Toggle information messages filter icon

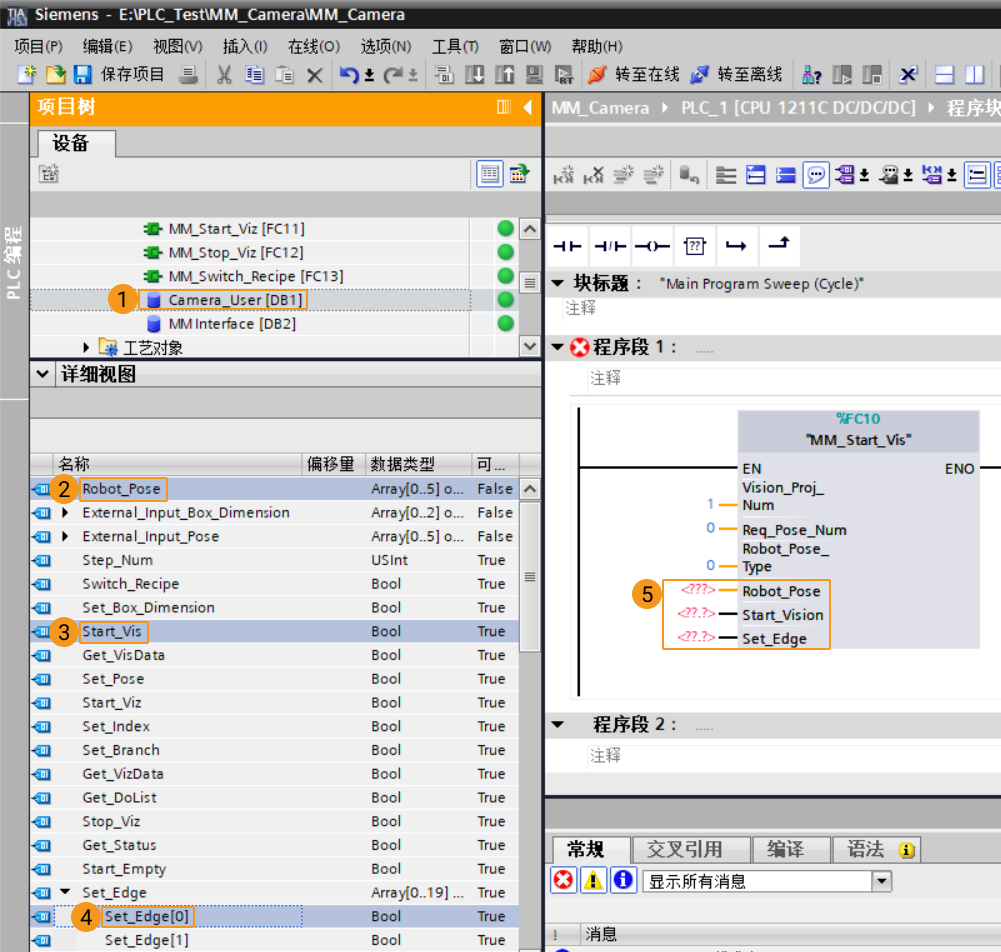pos(623,880)
